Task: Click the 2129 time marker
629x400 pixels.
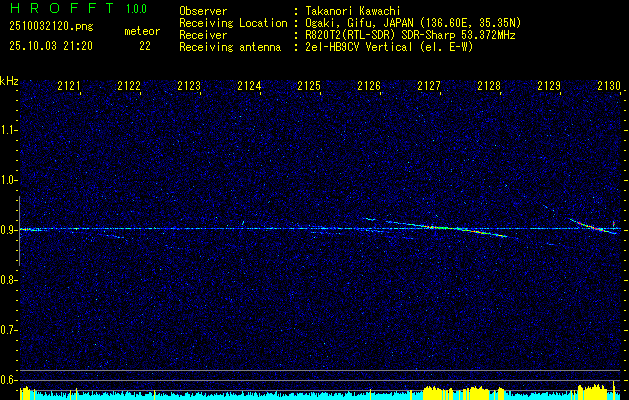Action: (549, 85)
